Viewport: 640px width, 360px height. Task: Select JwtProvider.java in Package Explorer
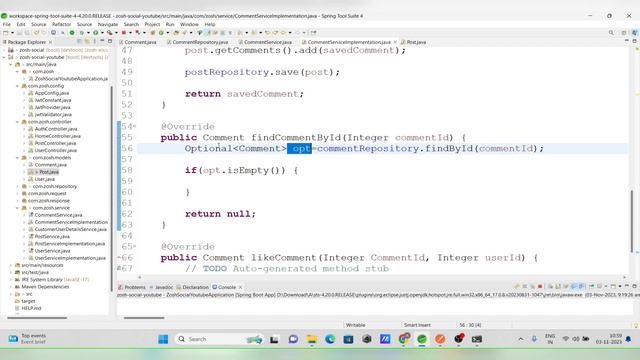click(52, 107)
